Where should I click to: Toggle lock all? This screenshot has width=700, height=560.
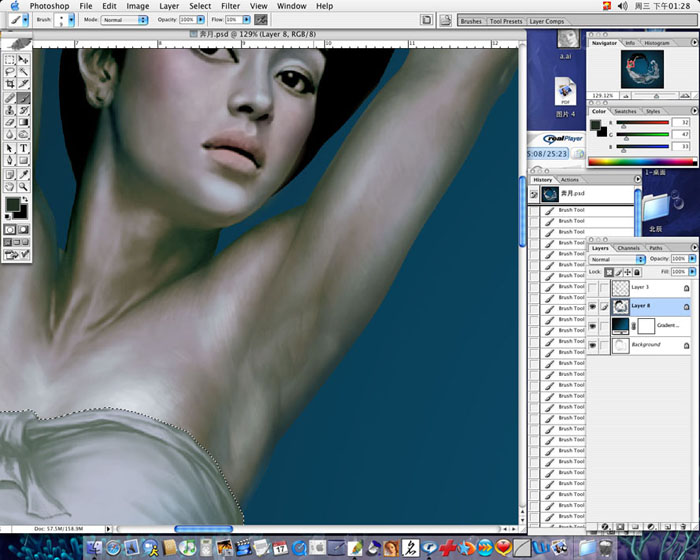click(637, 272)
